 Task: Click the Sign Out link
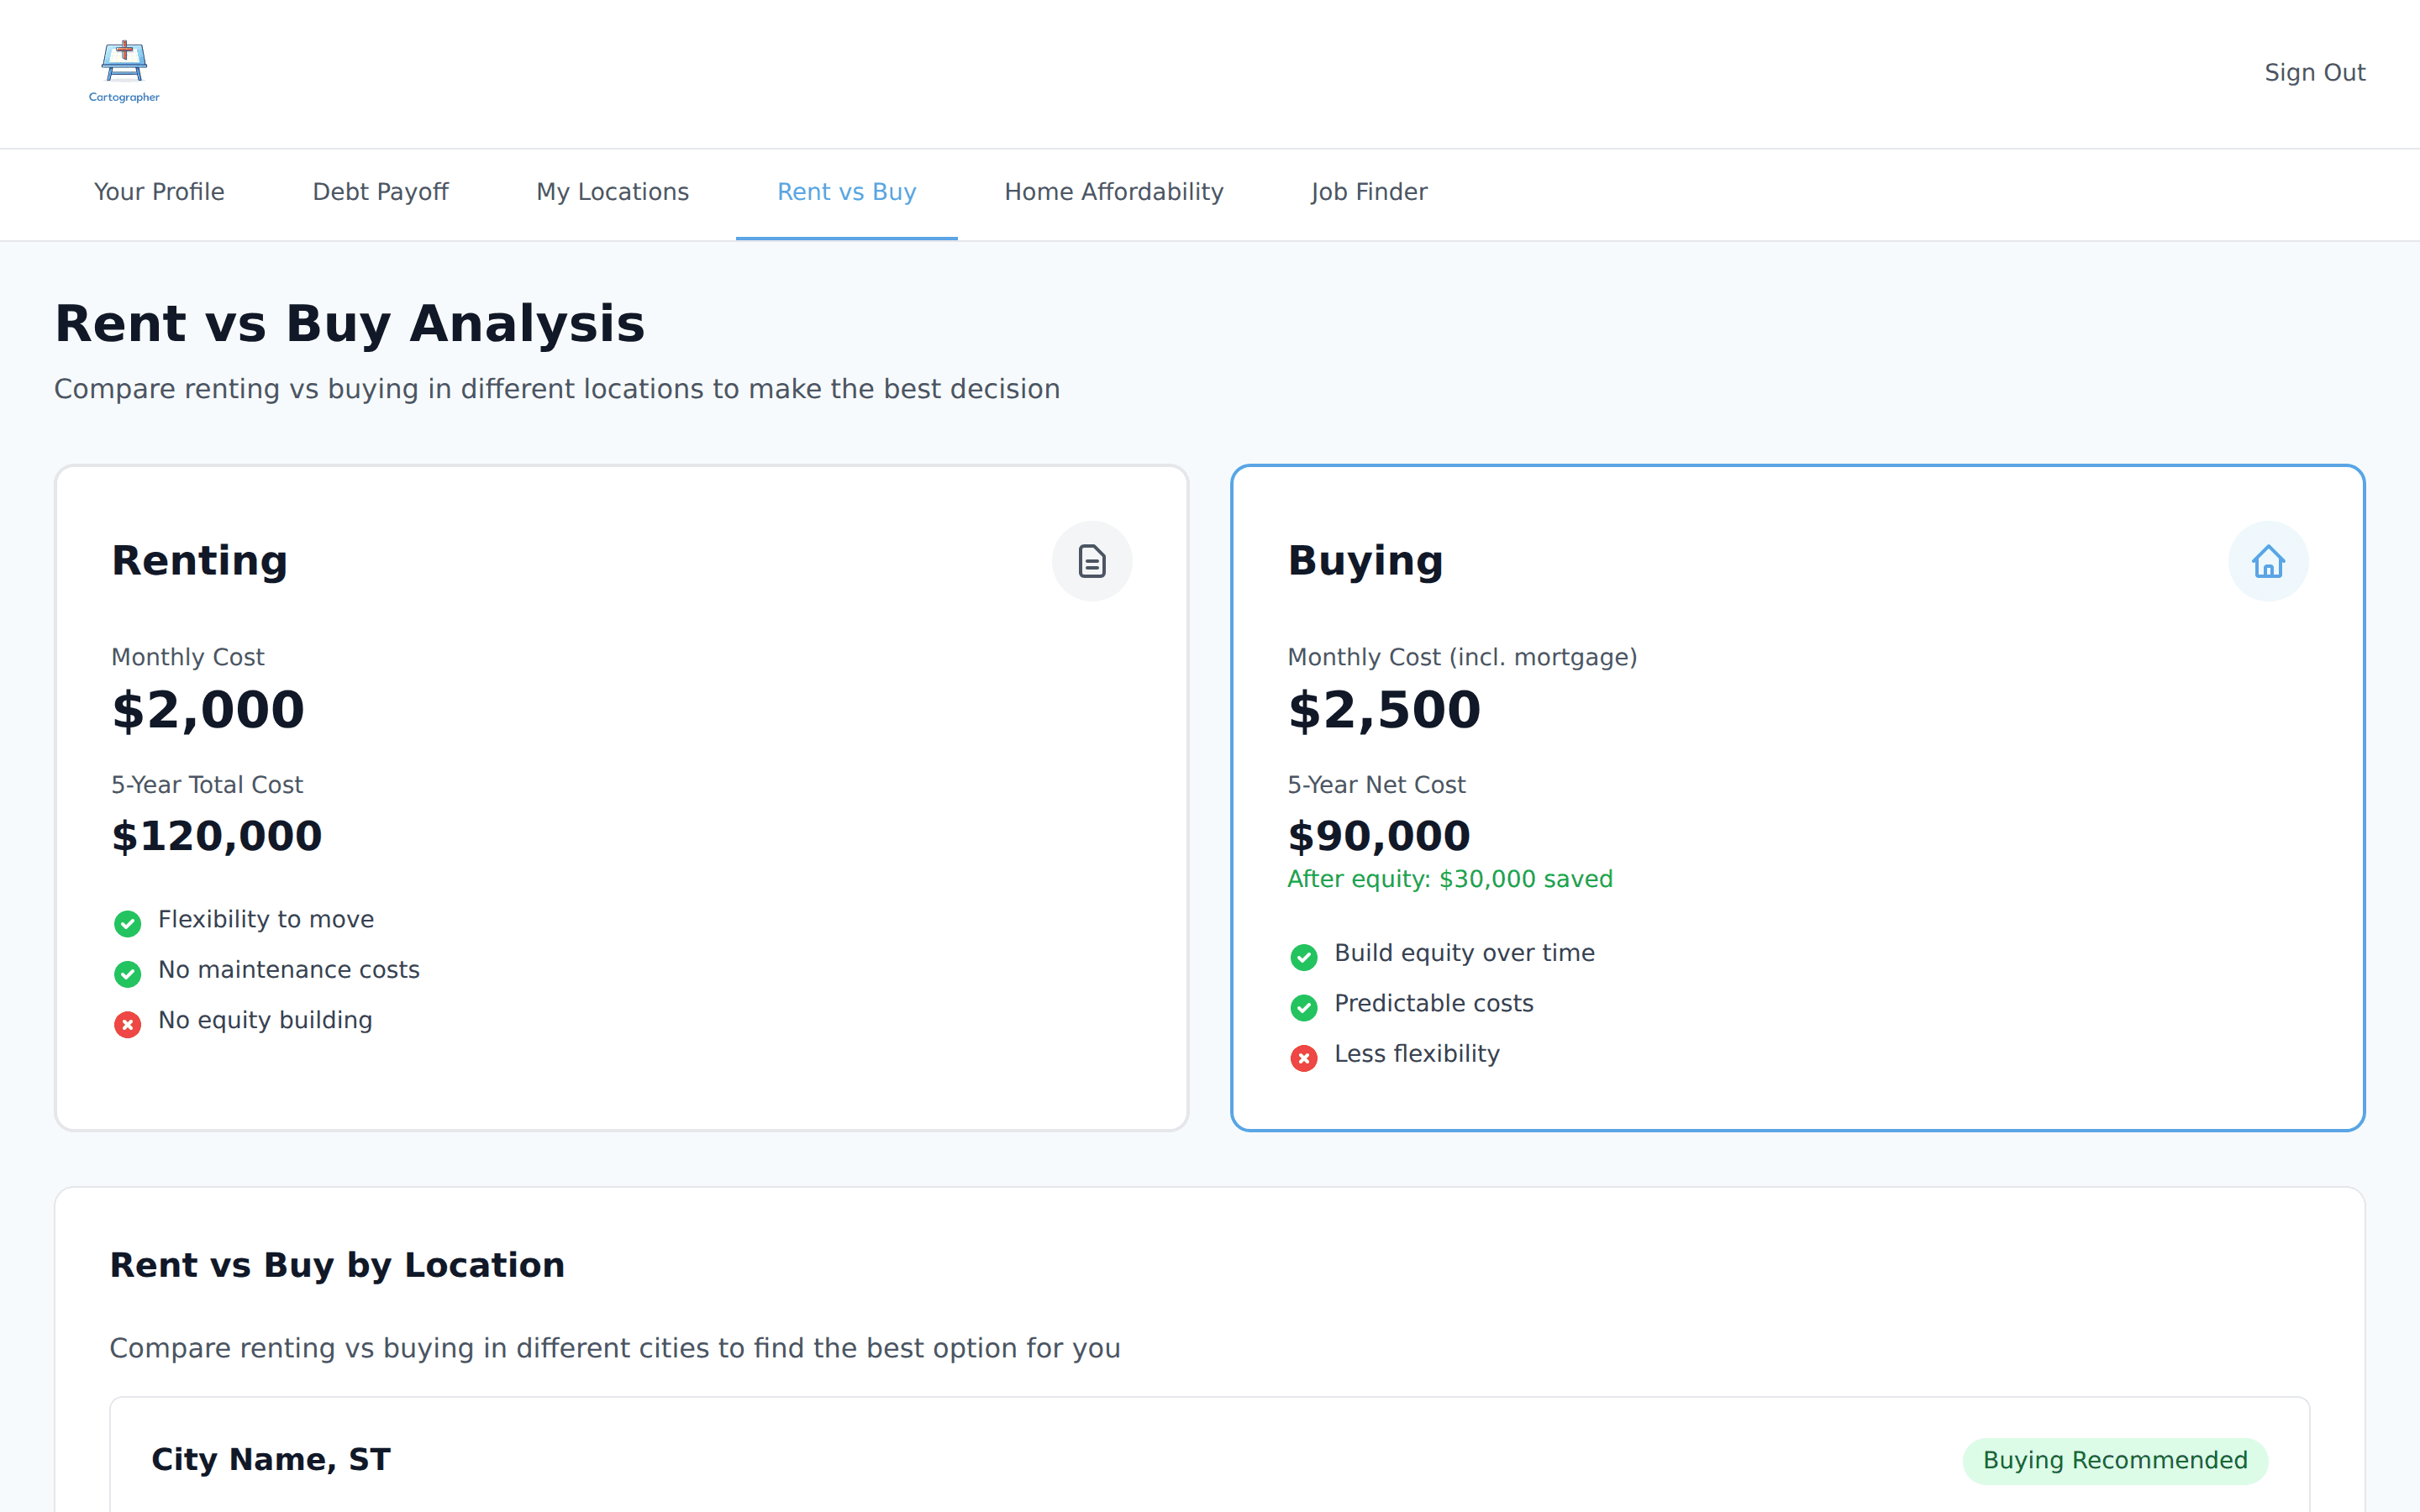coord(2315,72)
